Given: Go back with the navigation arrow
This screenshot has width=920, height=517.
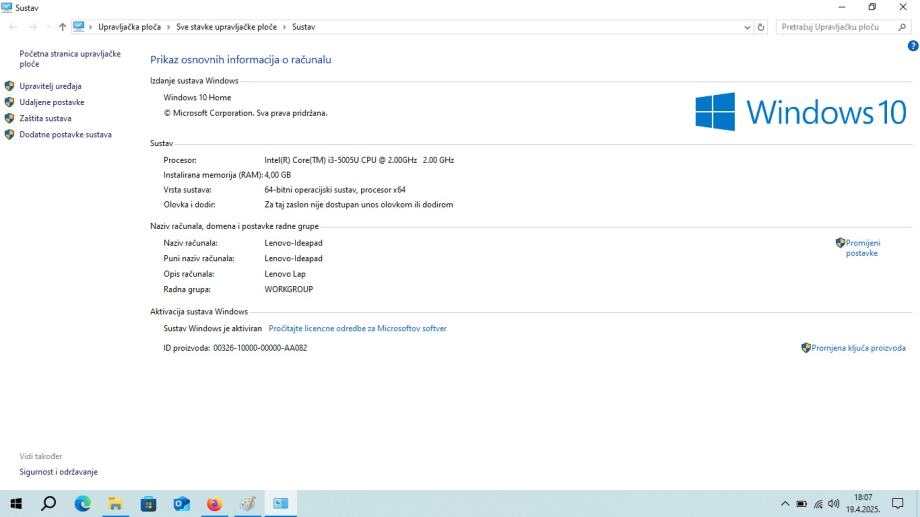Looking at the screenshot, I should [13, 27].
